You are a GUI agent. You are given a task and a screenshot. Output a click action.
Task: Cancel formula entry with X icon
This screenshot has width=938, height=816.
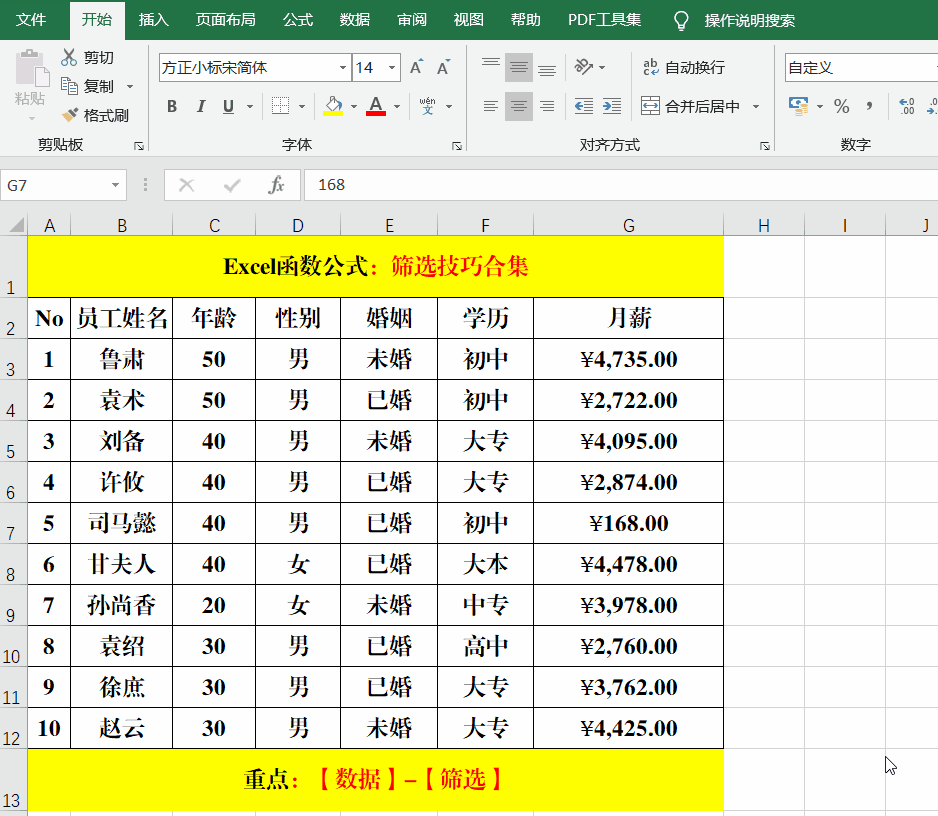tap(187, 185)
